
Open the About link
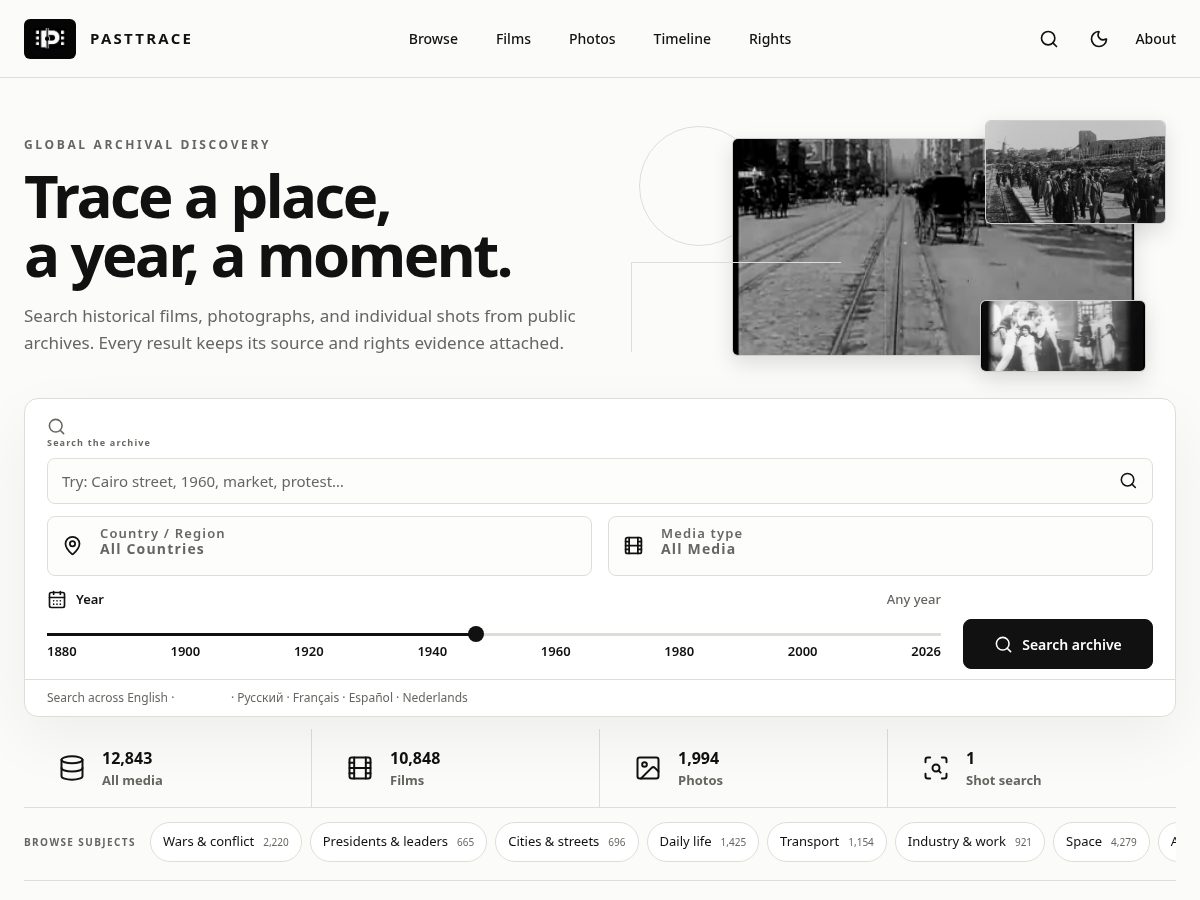click(x=1155, y=39)
